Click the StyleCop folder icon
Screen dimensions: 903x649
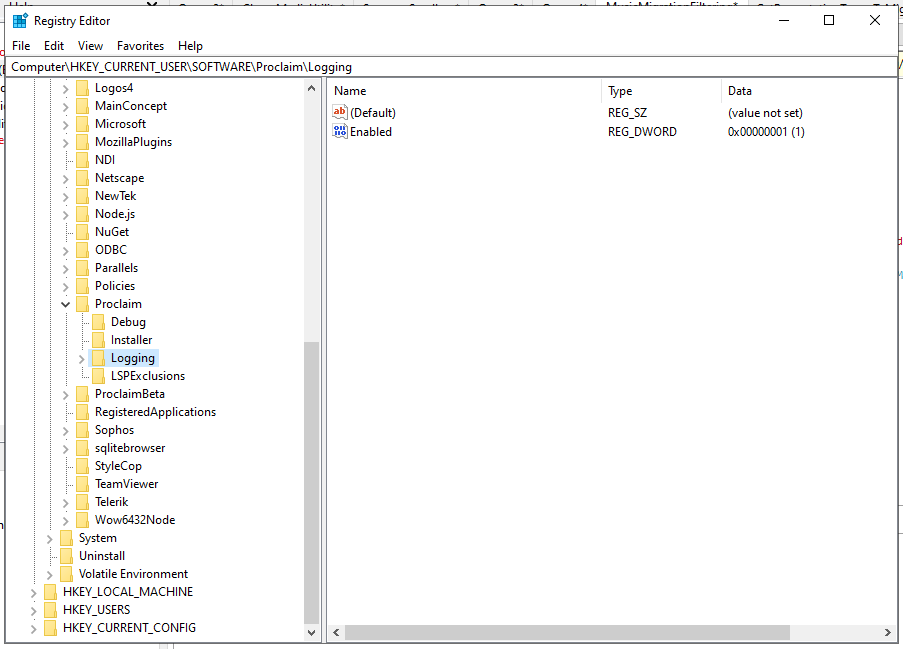83,466
